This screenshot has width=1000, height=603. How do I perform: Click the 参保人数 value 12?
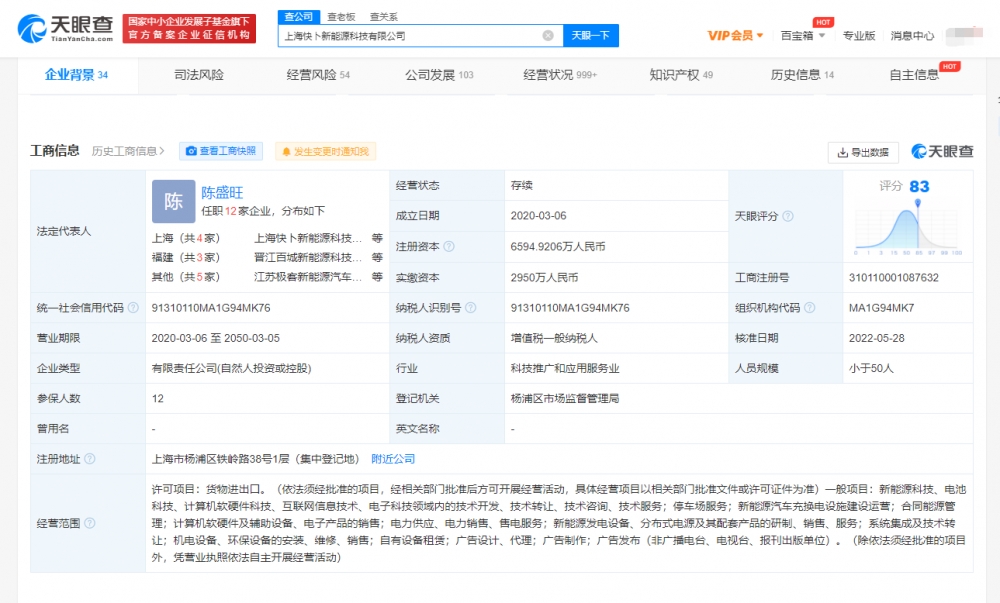tap(158, 399)
